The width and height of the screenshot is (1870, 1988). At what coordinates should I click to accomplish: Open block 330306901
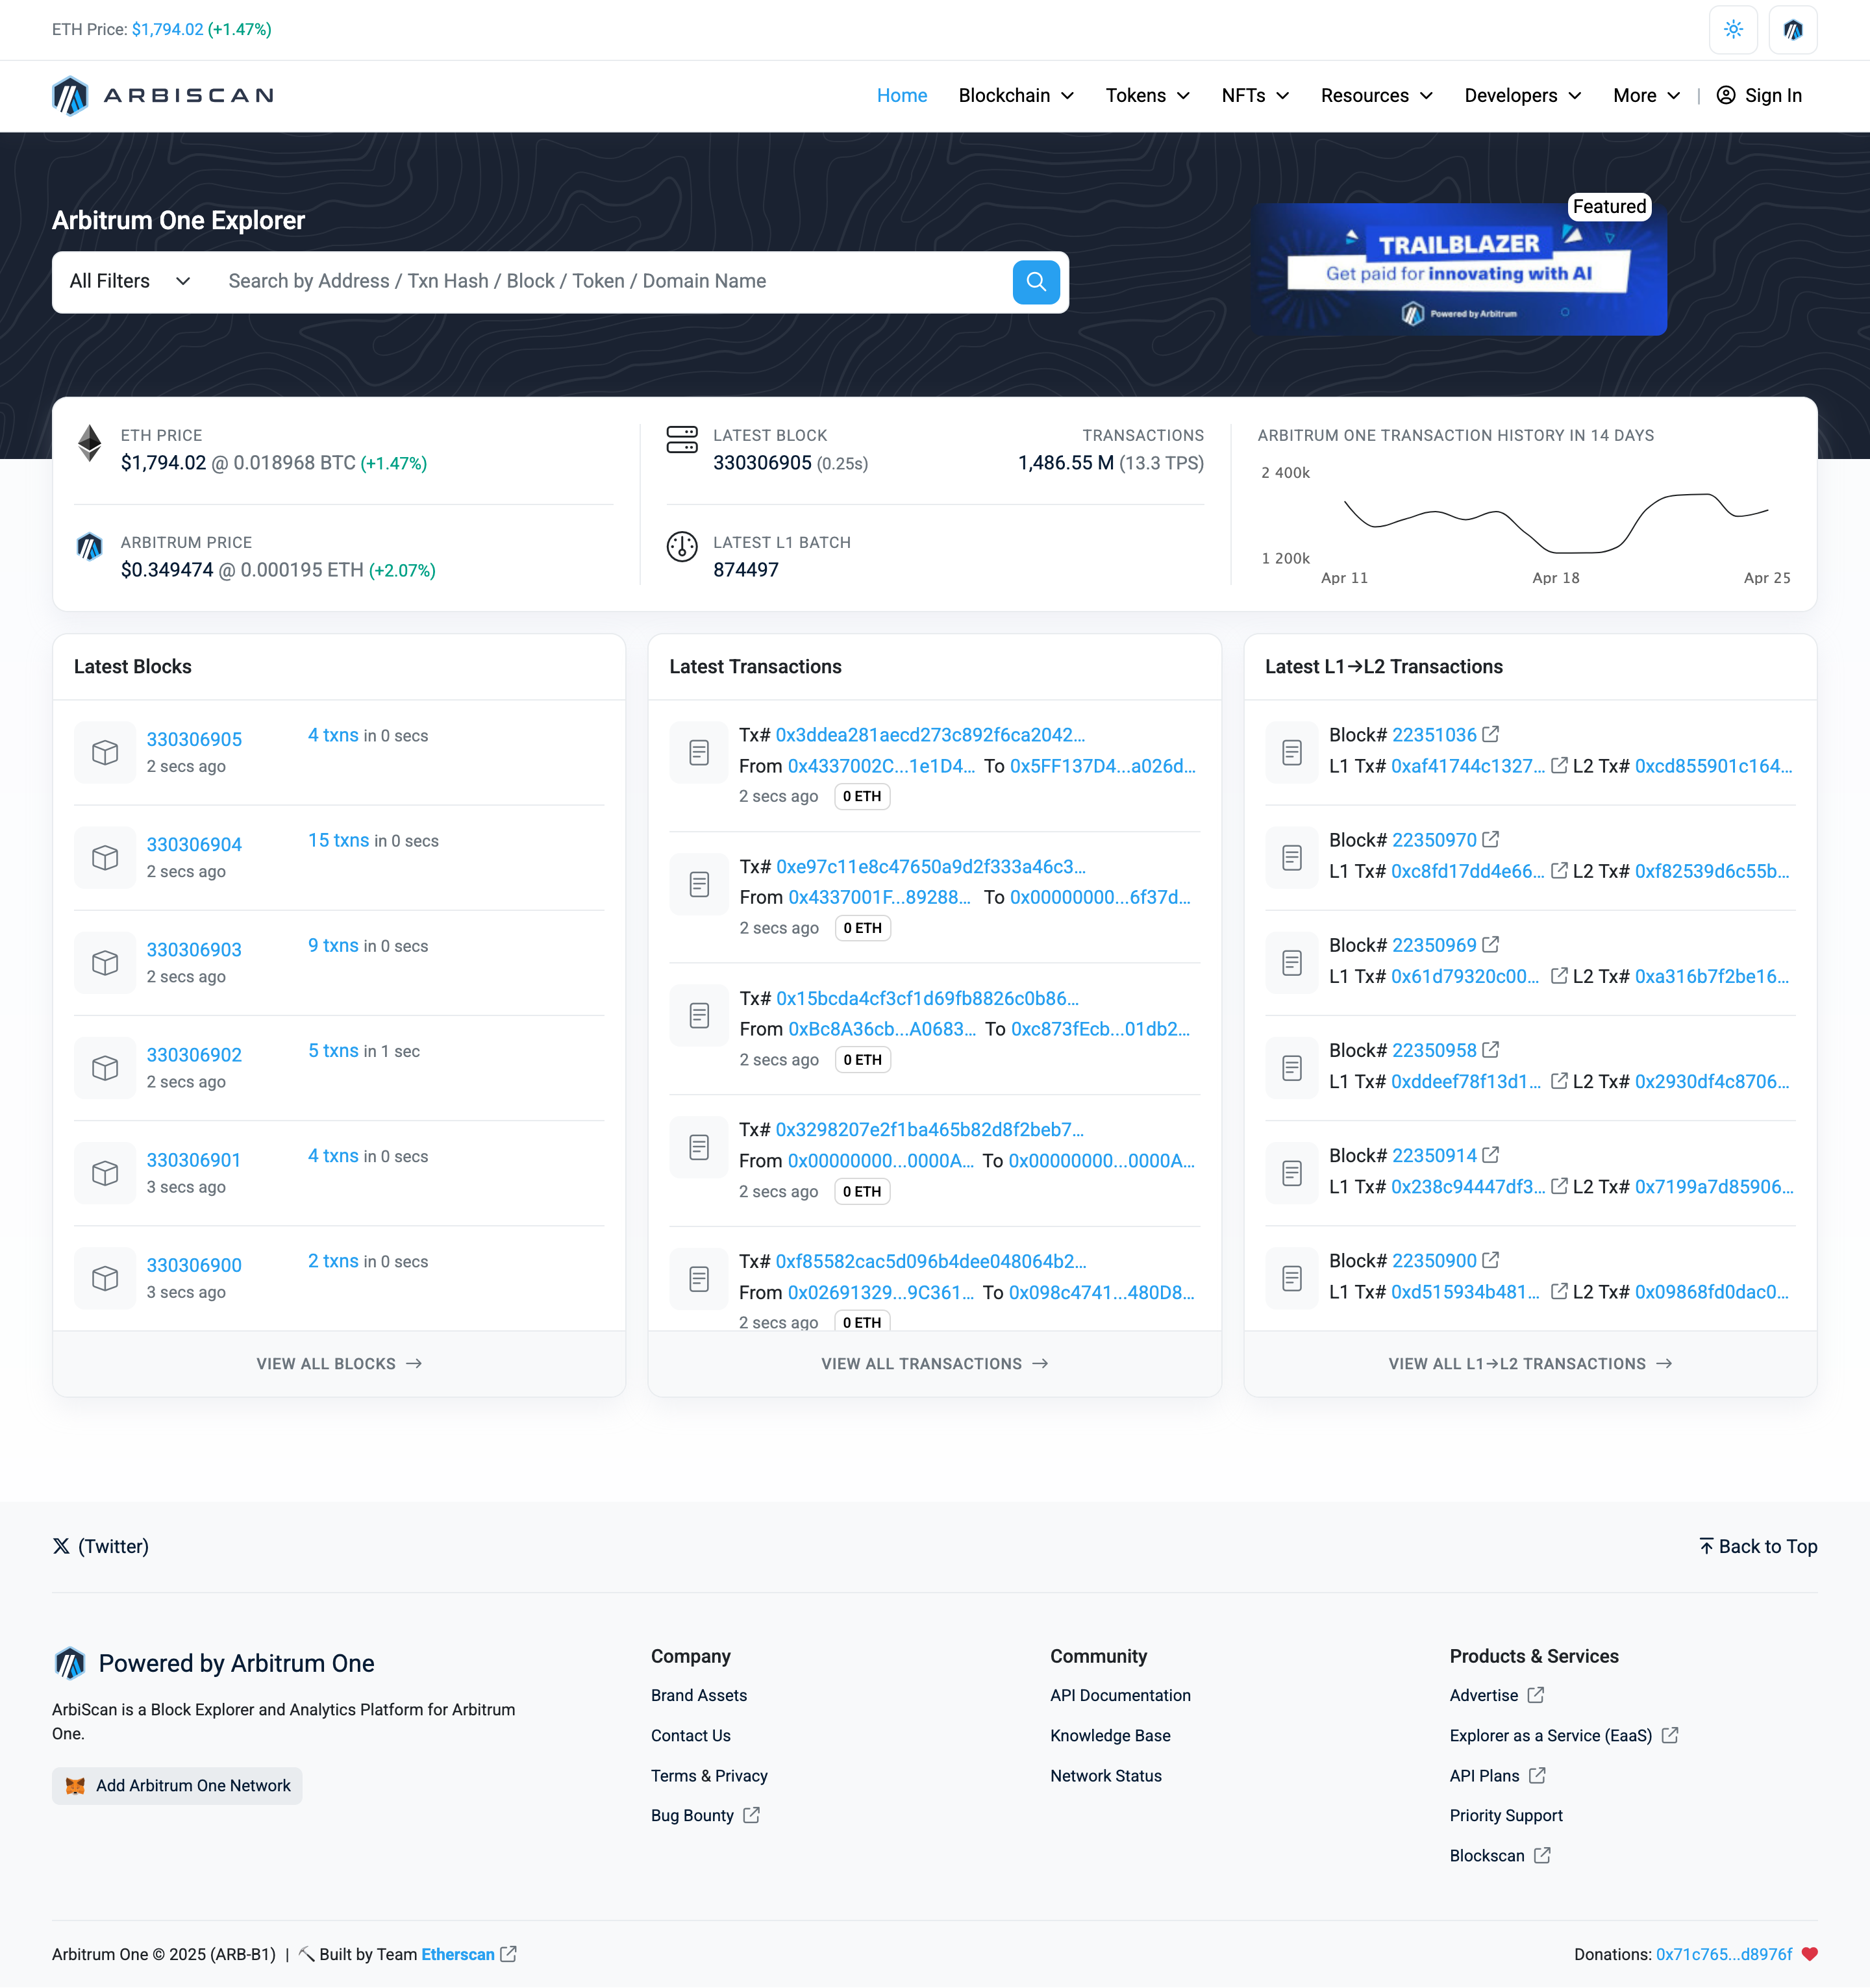pos(194,1160)
